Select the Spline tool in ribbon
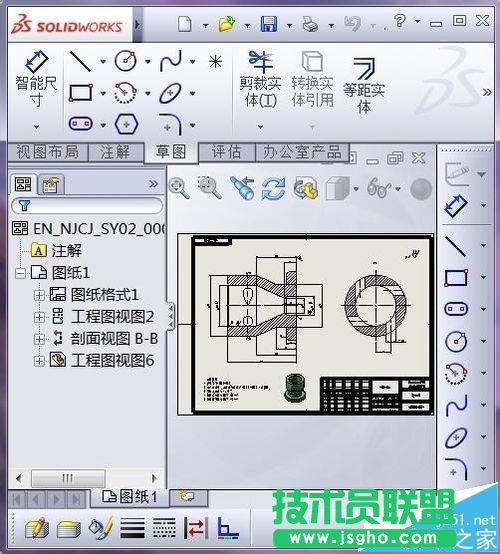 [x=171, y=61]
